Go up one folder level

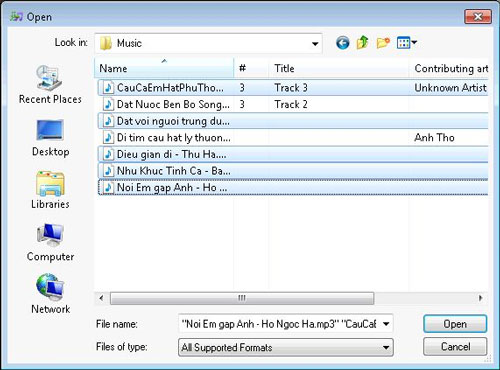(363, 43)
